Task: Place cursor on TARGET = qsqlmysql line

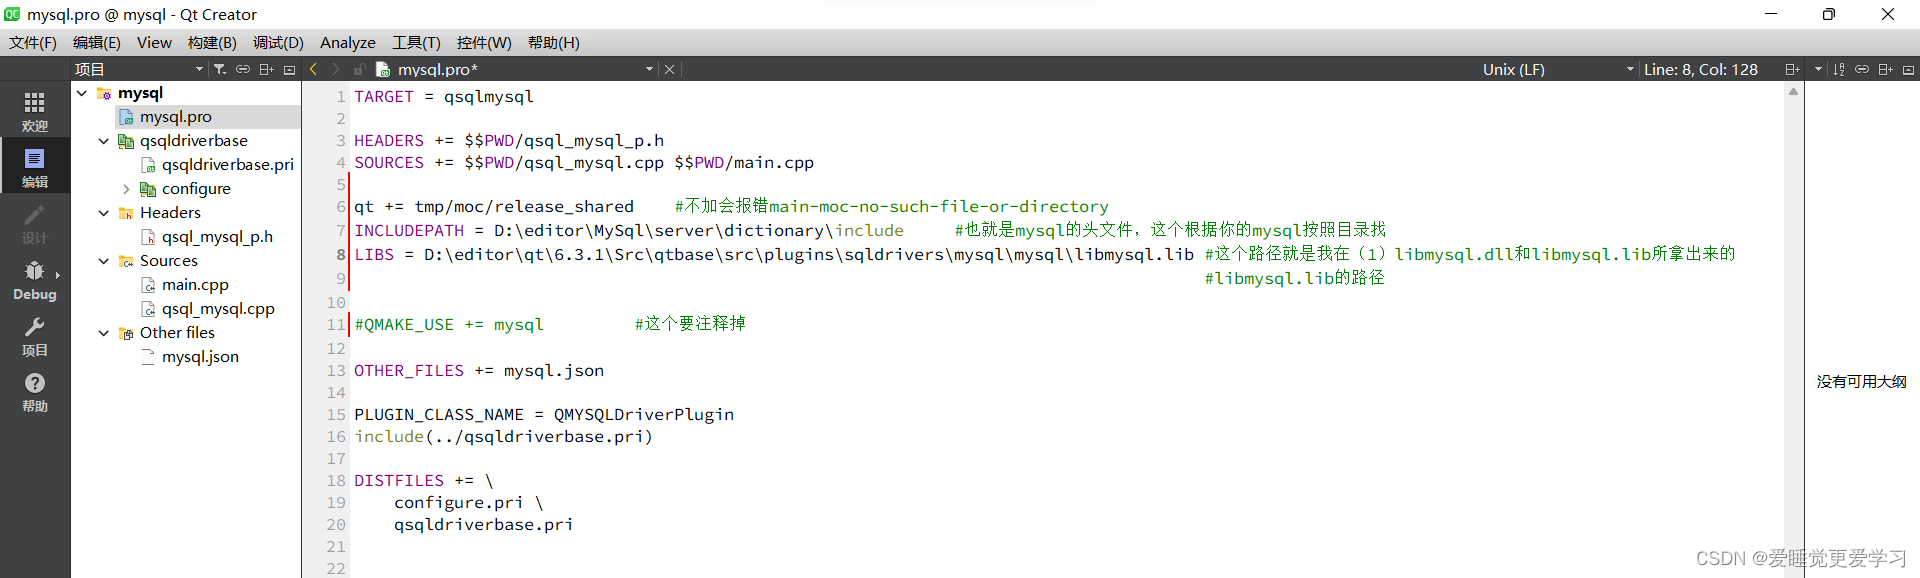Action: tap(444, 97)
